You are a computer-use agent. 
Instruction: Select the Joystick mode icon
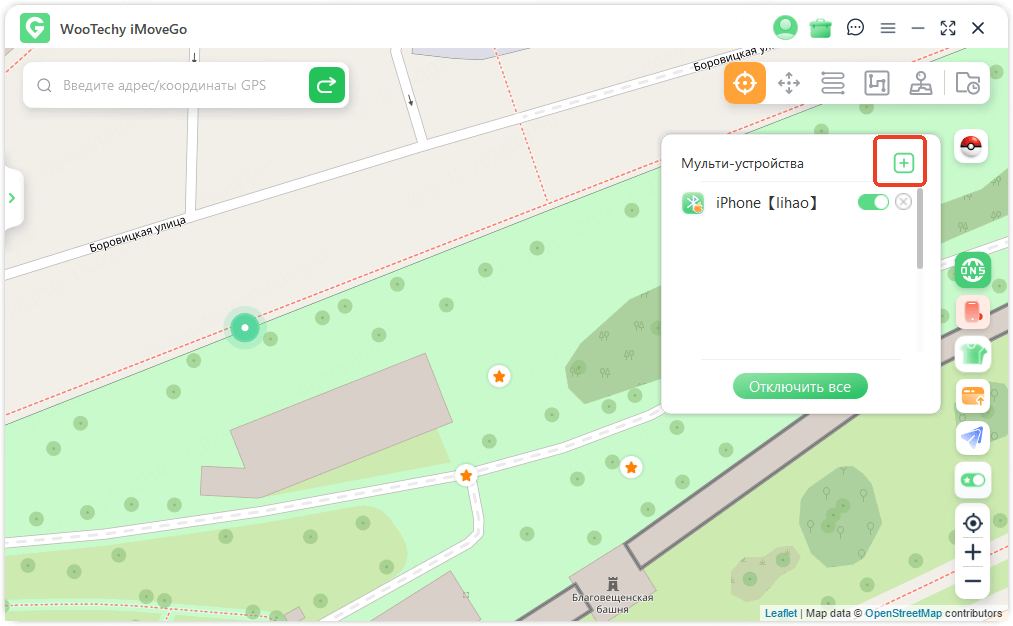click(921, 83)
